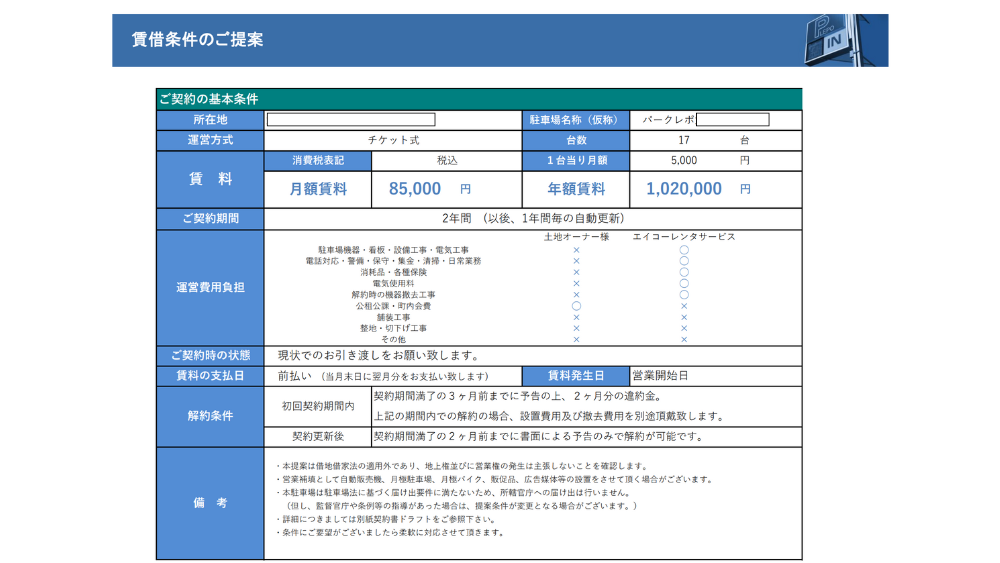Click the 契約更新後 cell
The height and width of the screenshot is (563, 1000).
point(318,437)
